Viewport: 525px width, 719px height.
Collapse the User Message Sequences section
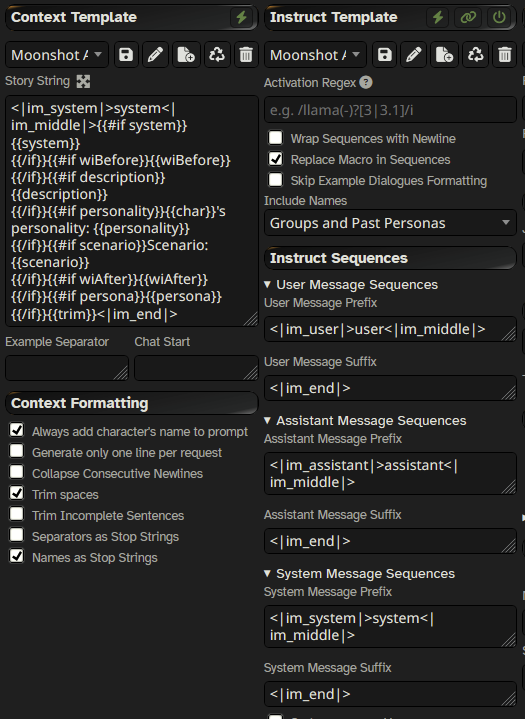pyautogui.click(x=267, y=284)
